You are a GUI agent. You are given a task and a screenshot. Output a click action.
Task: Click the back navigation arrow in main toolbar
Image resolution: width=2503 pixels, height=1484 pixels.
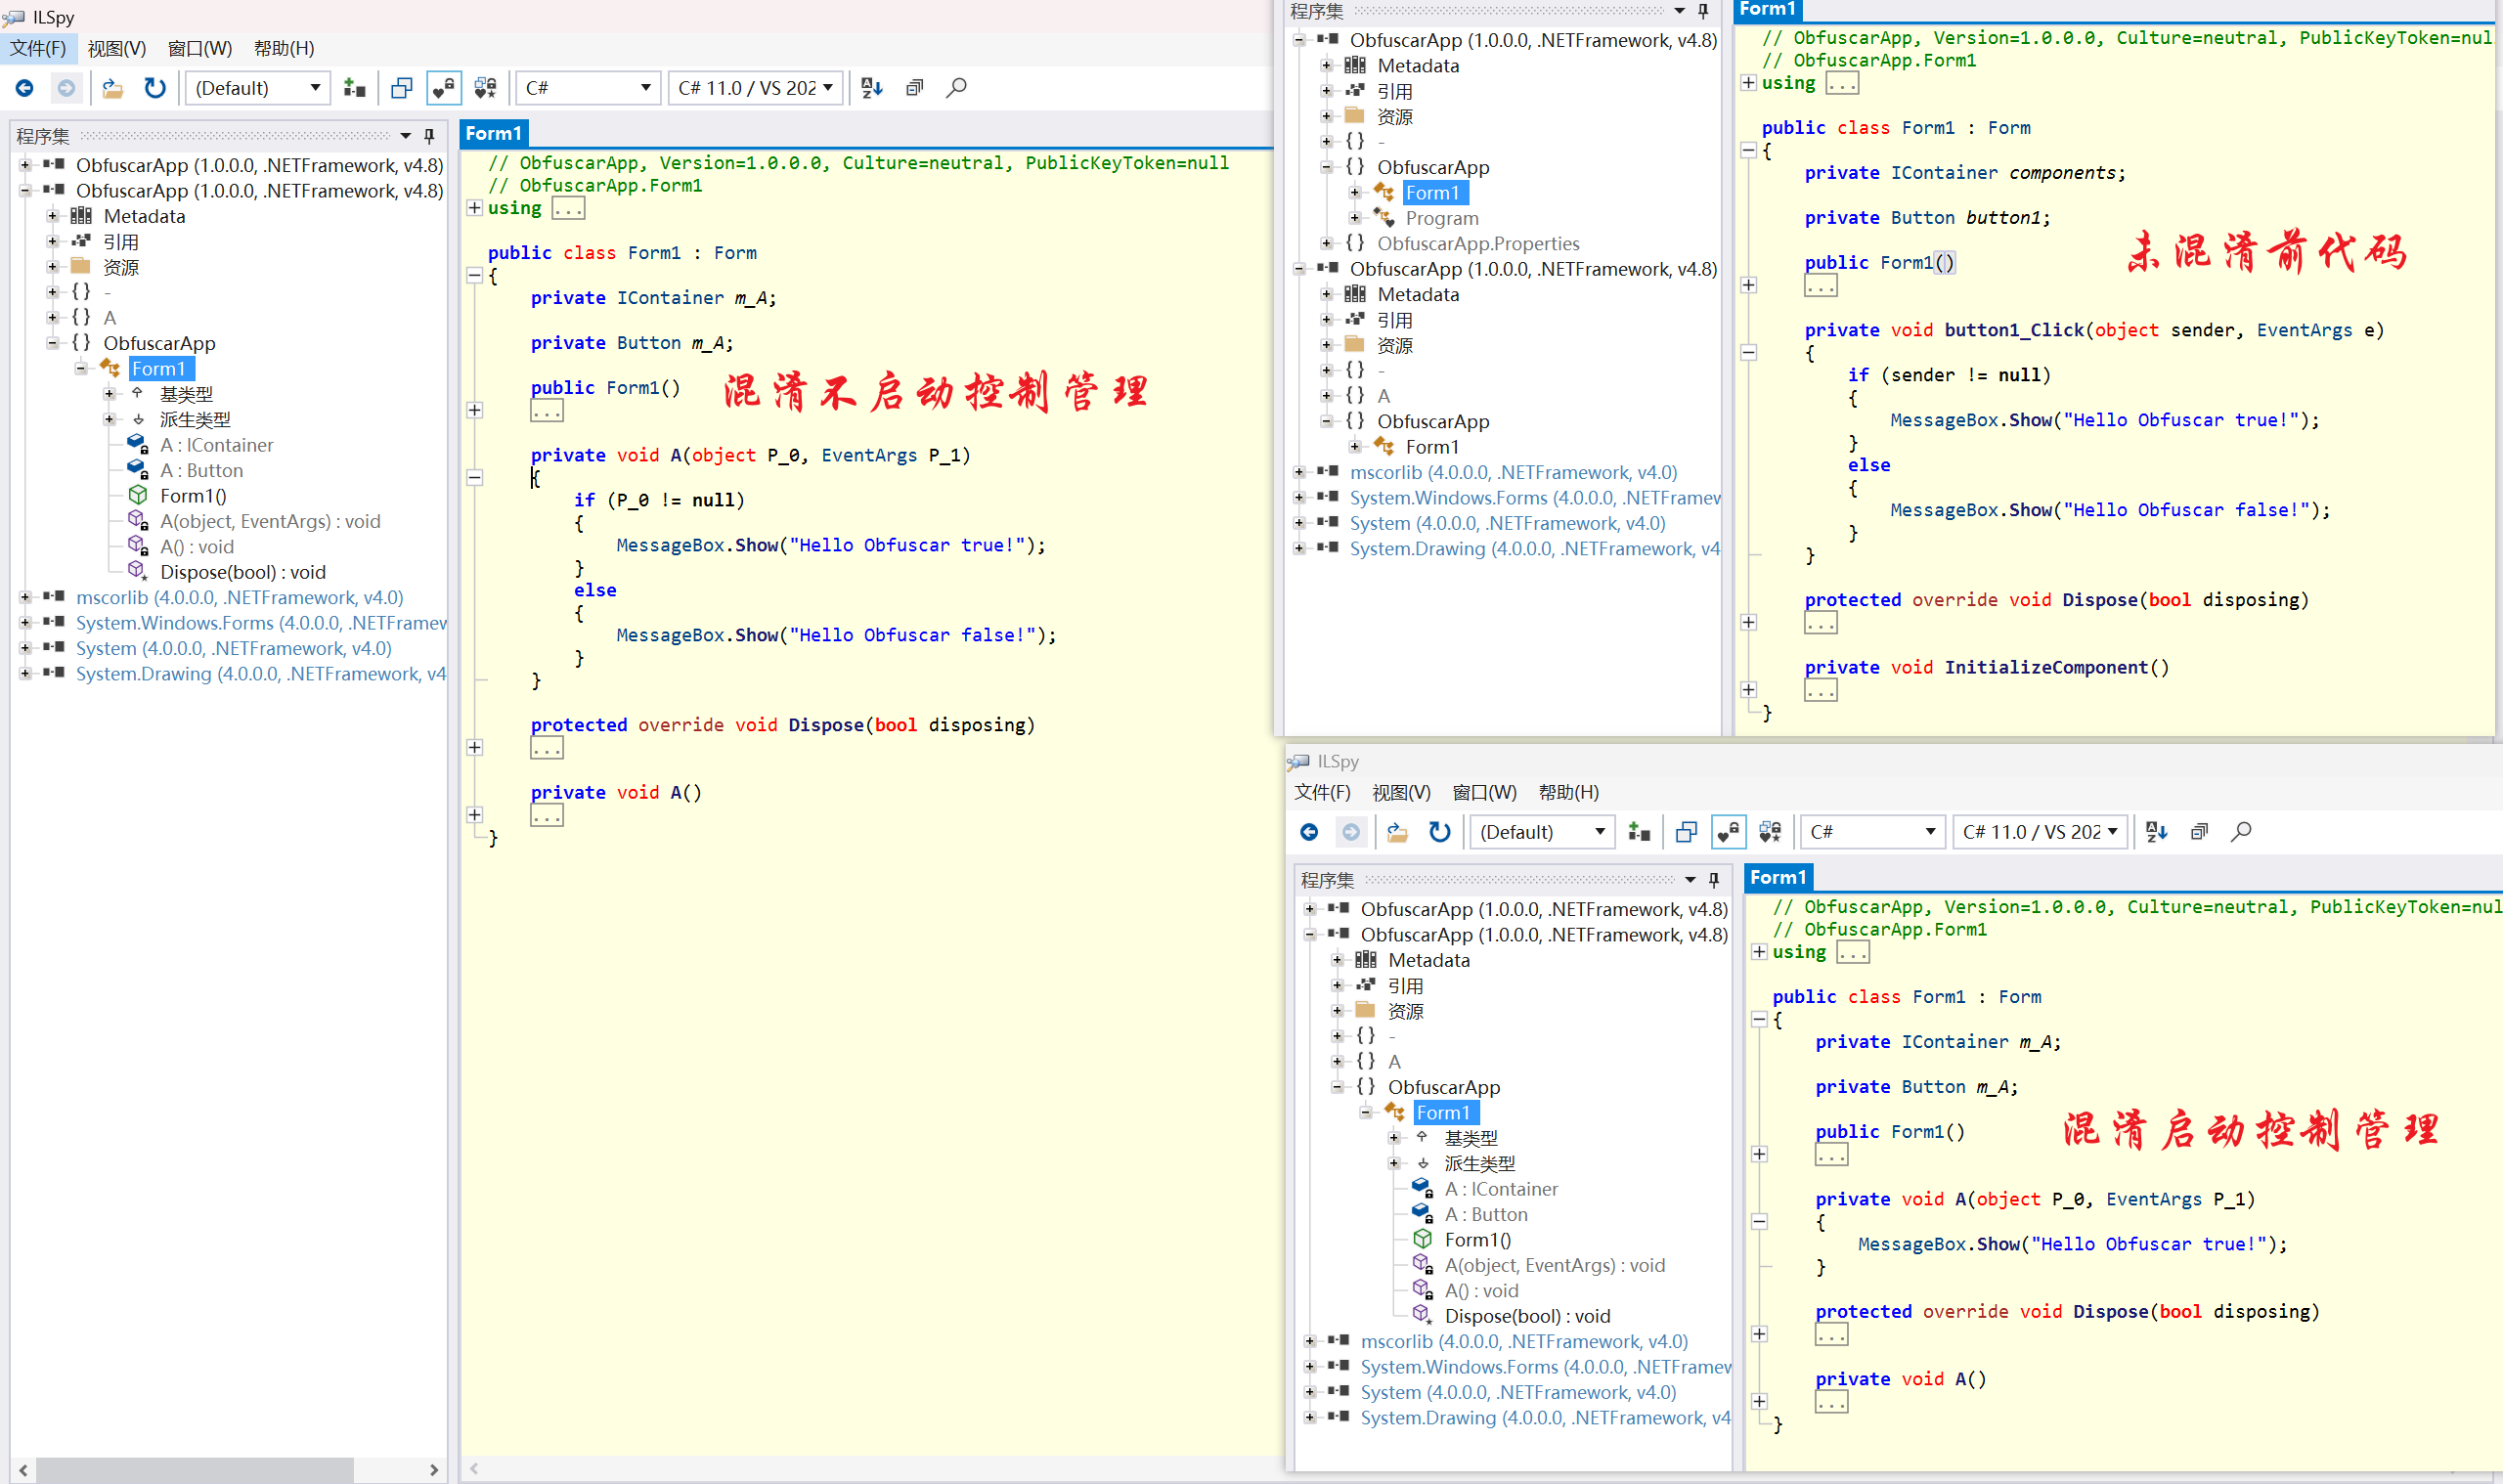pos(25,88)
